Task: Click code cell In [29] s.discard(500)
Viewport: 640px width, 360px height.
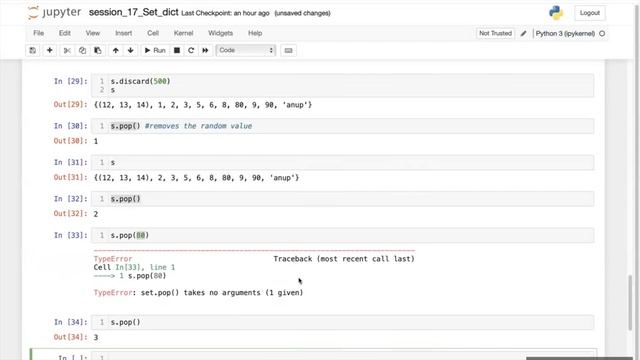Action: click(342, 85)
